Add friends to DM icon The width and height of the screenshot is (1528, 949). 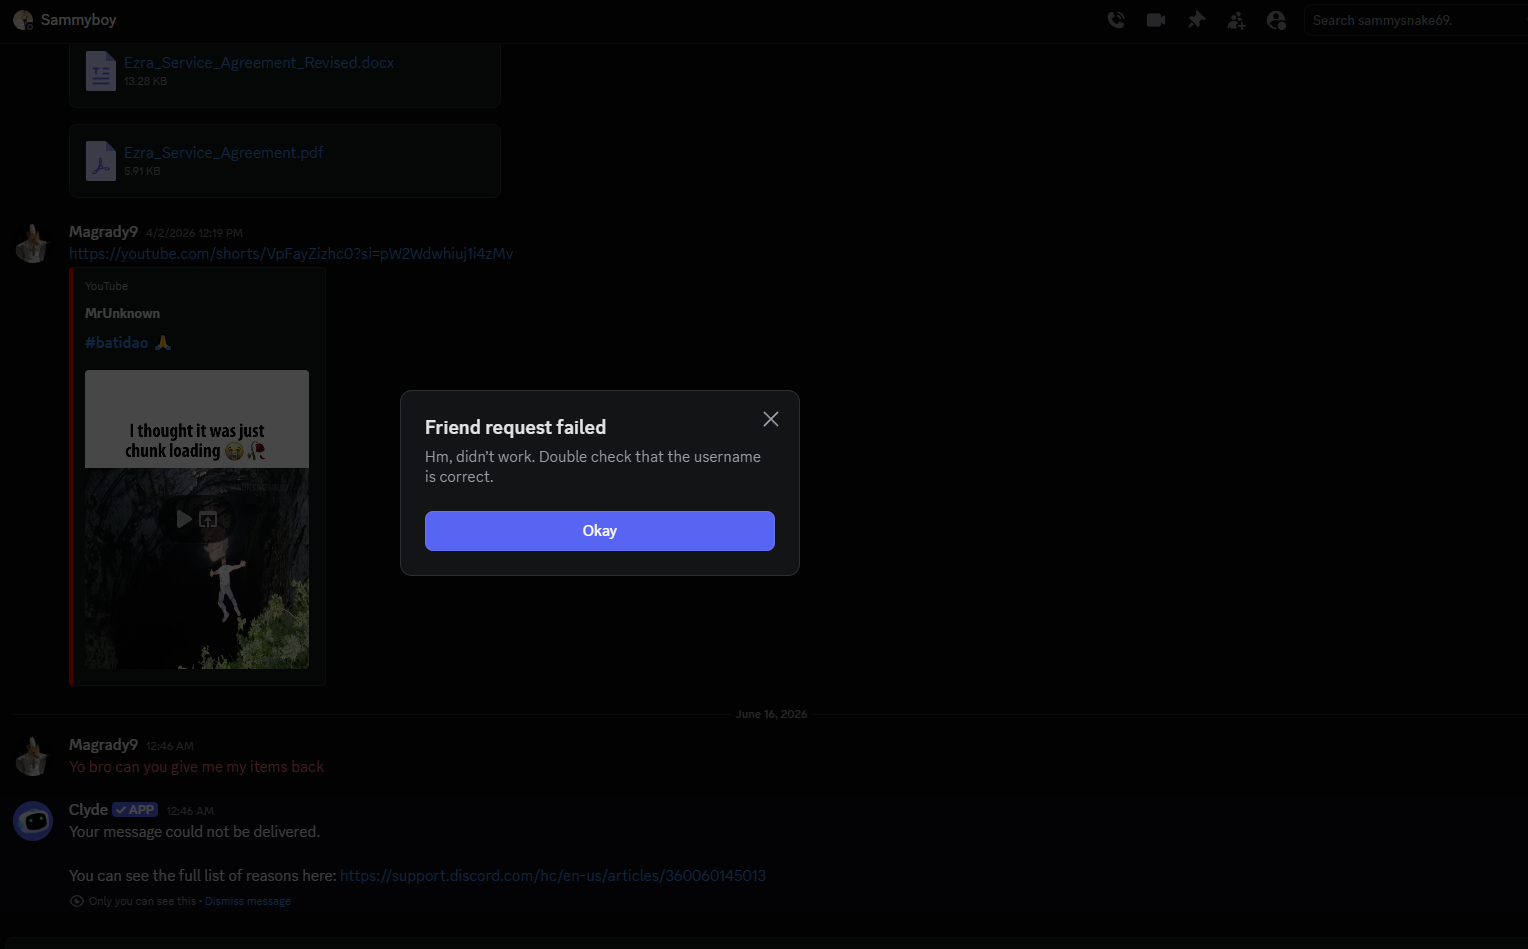pyautogui.click(x=1236, y=20)
